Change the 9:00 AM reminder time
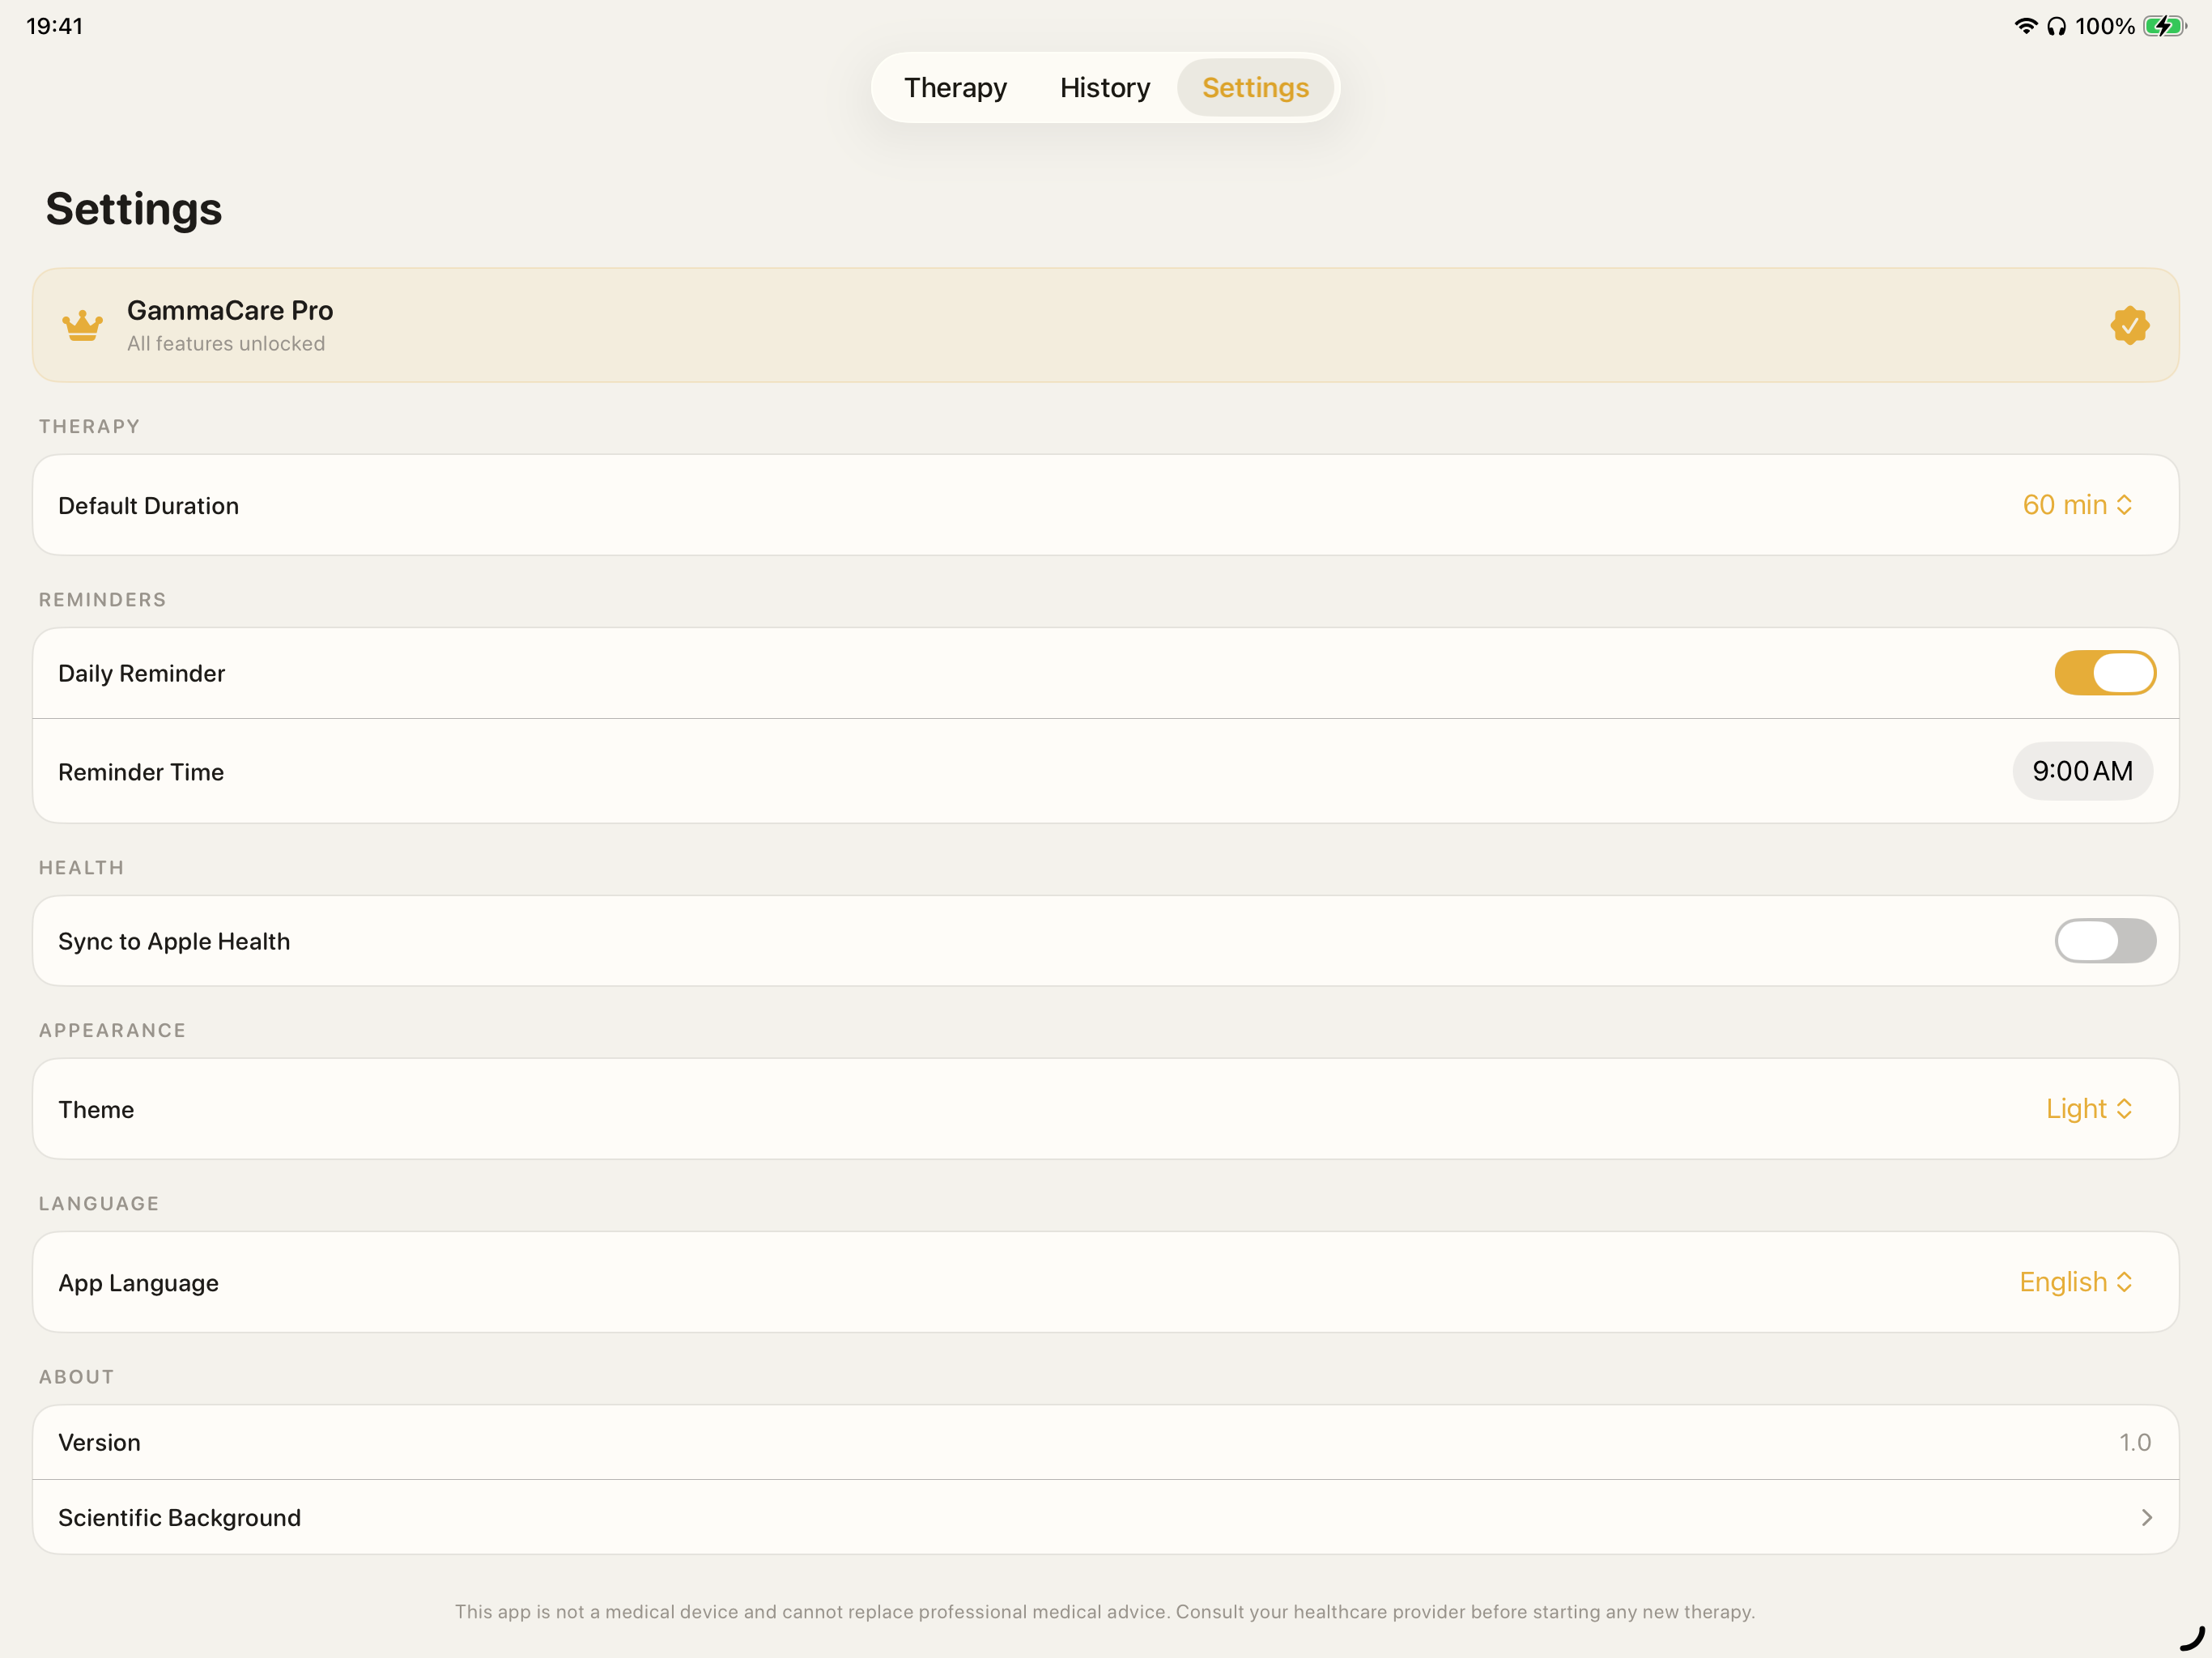 click(2082, 771)
